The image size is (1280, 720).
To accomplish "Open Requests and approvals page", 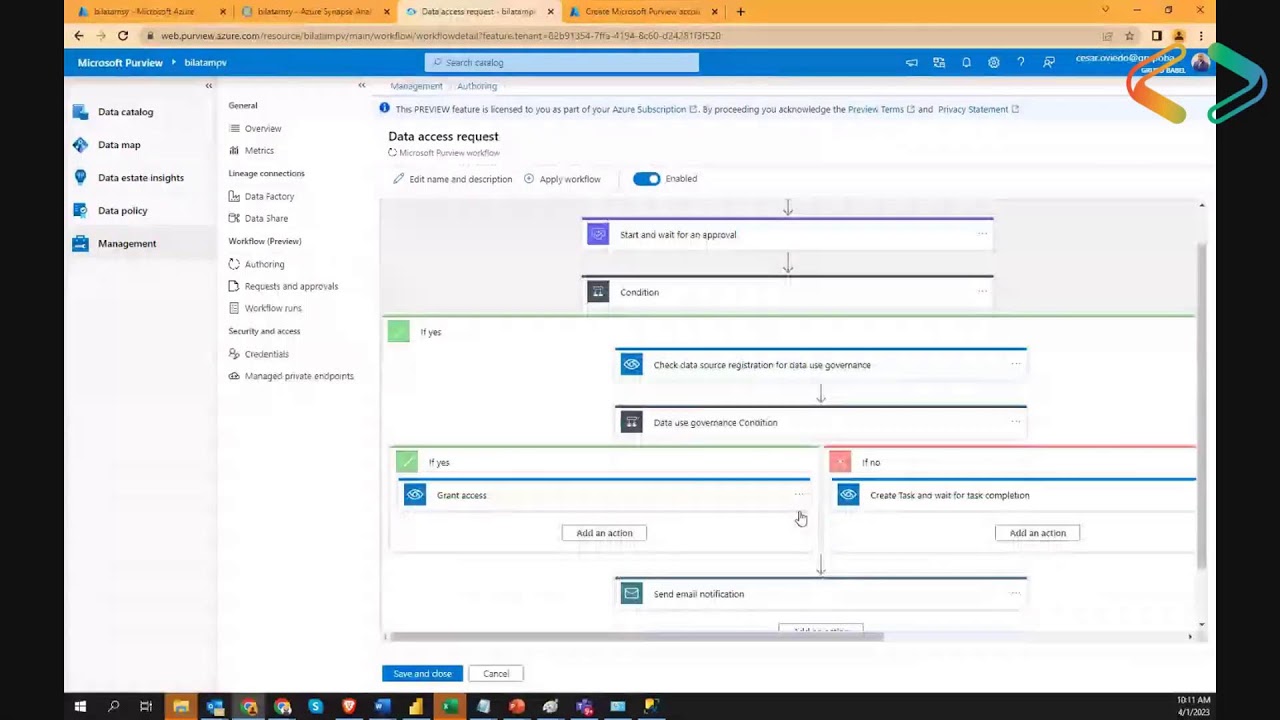I will click(x=291, y=287).
